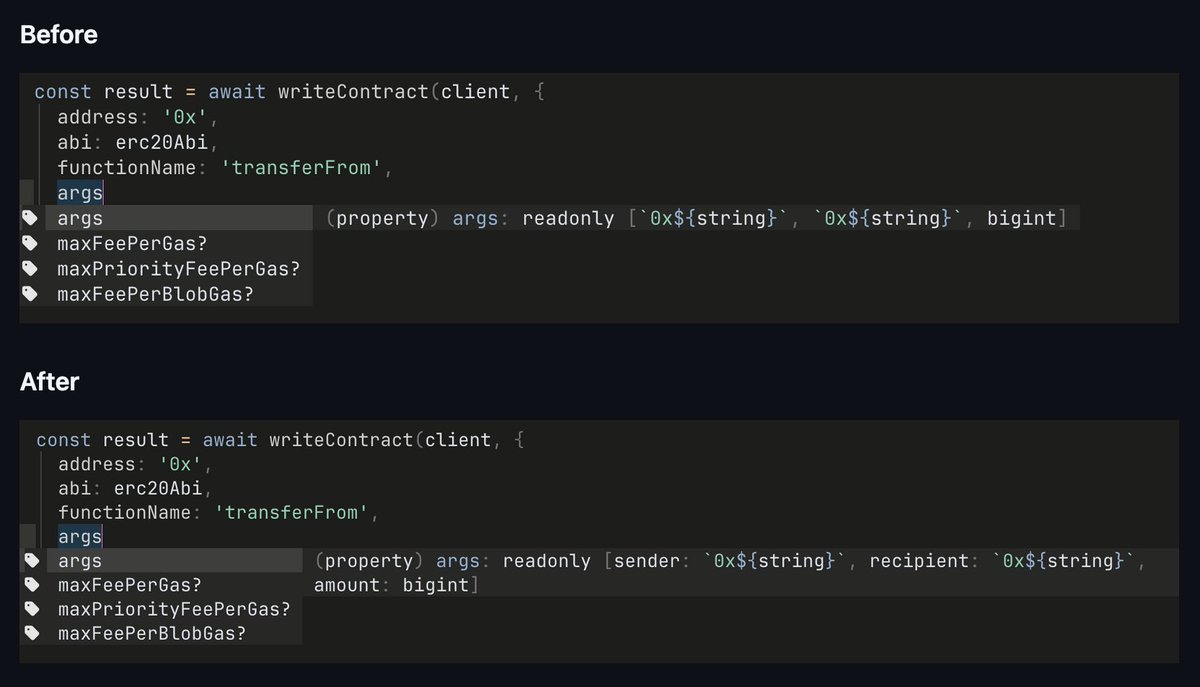
Task: Click 'erc20Abi' in the After code
Action: click(x=157, y=488)
